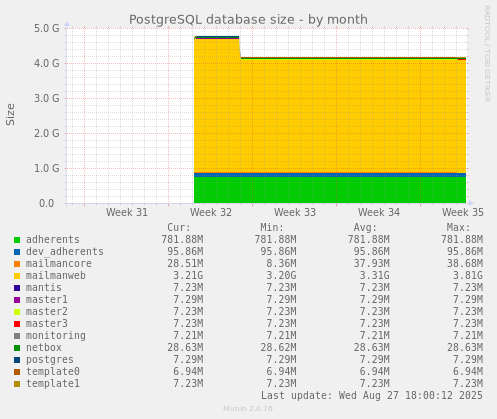497x419 pixels.
Task: Click the Week 34 axis label
Action: 379,212
